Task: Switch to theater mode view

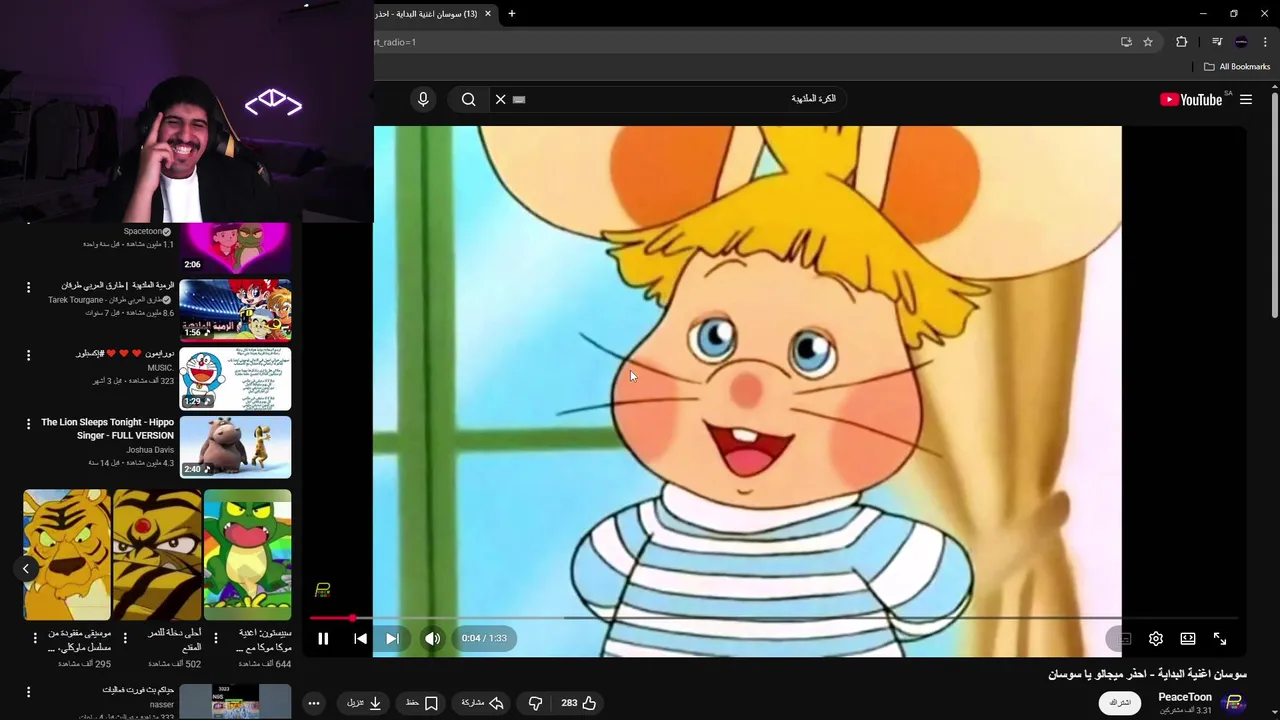Action: coord(1188,638)
